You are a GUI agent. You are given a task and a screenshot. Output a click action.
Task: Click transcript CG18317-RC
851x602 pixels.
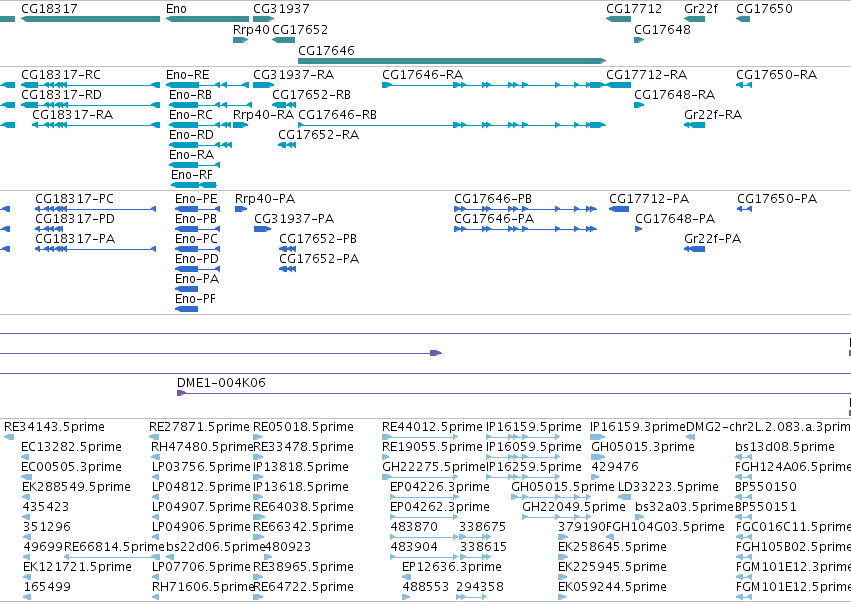pyautogui.click(x=61, y=74)
